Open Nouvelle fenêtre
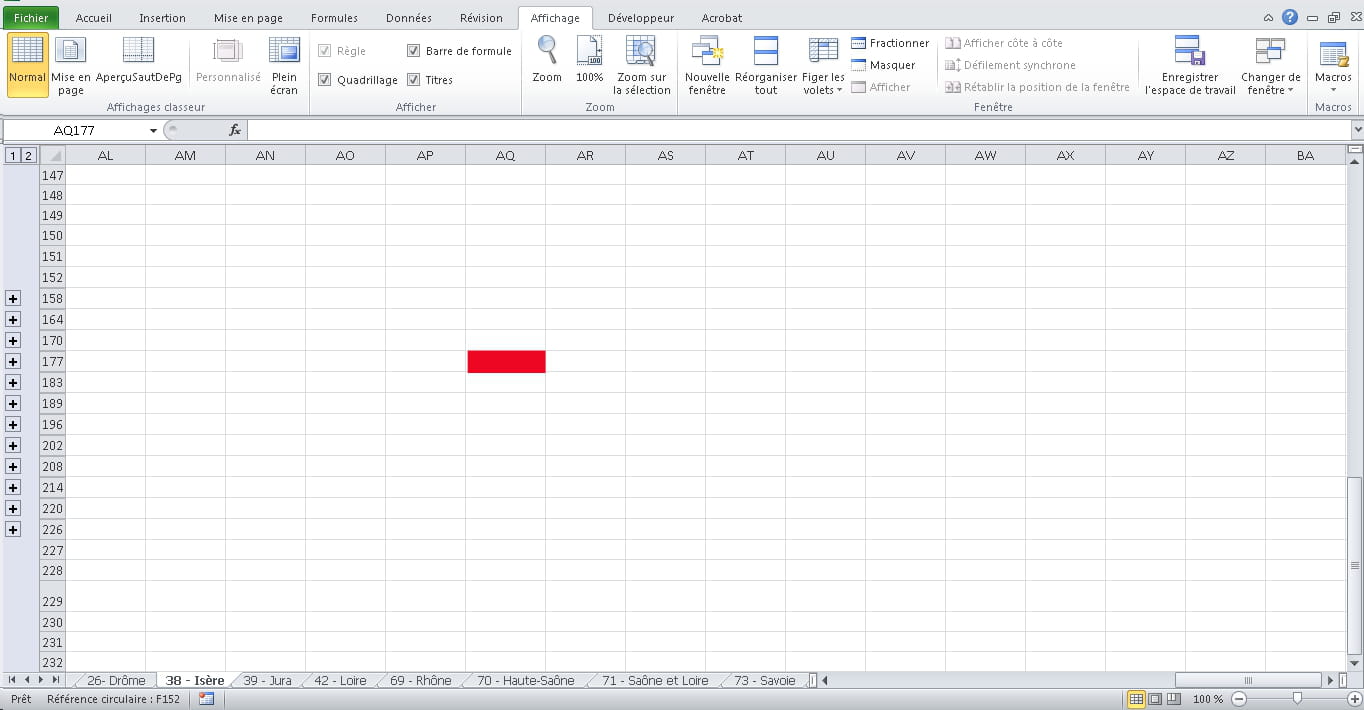This screenshot has width=1364, height=710. pyautogui.click(x=707, y=52)
